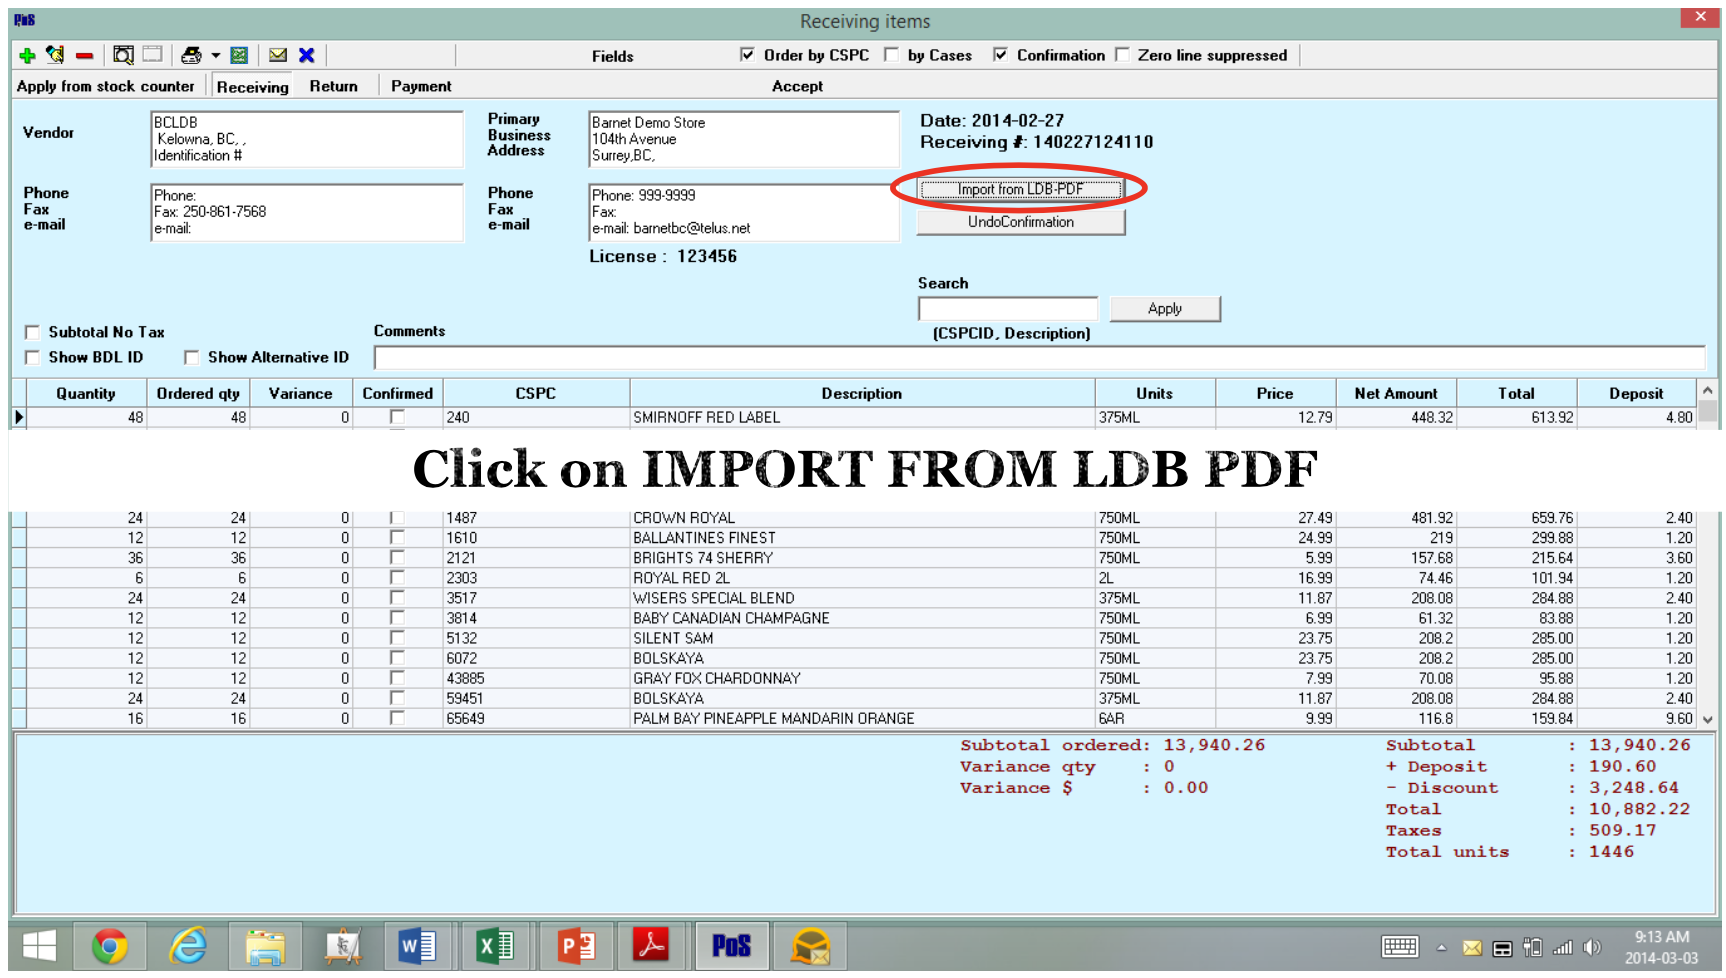Check Confirmed box for Silent Sam
Screen dimensions: 1726x978
(x=397, y=638)
